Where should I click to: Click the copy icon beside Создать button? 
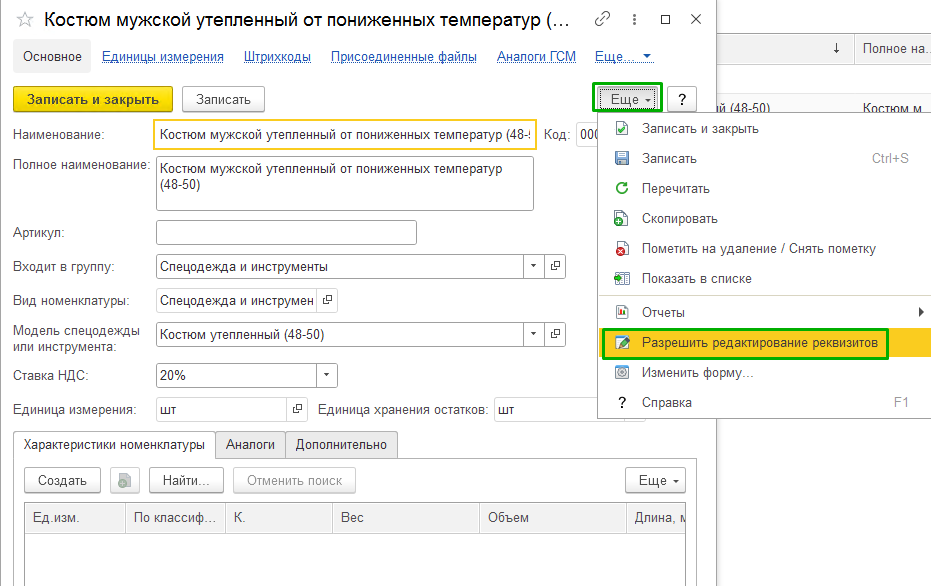coord(125,481)
